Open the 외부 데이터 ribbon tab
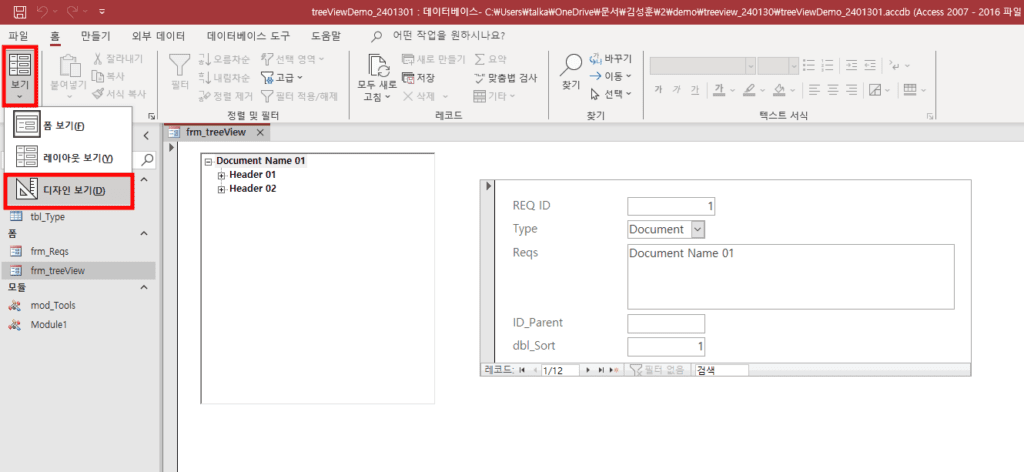 coord(158,36)
